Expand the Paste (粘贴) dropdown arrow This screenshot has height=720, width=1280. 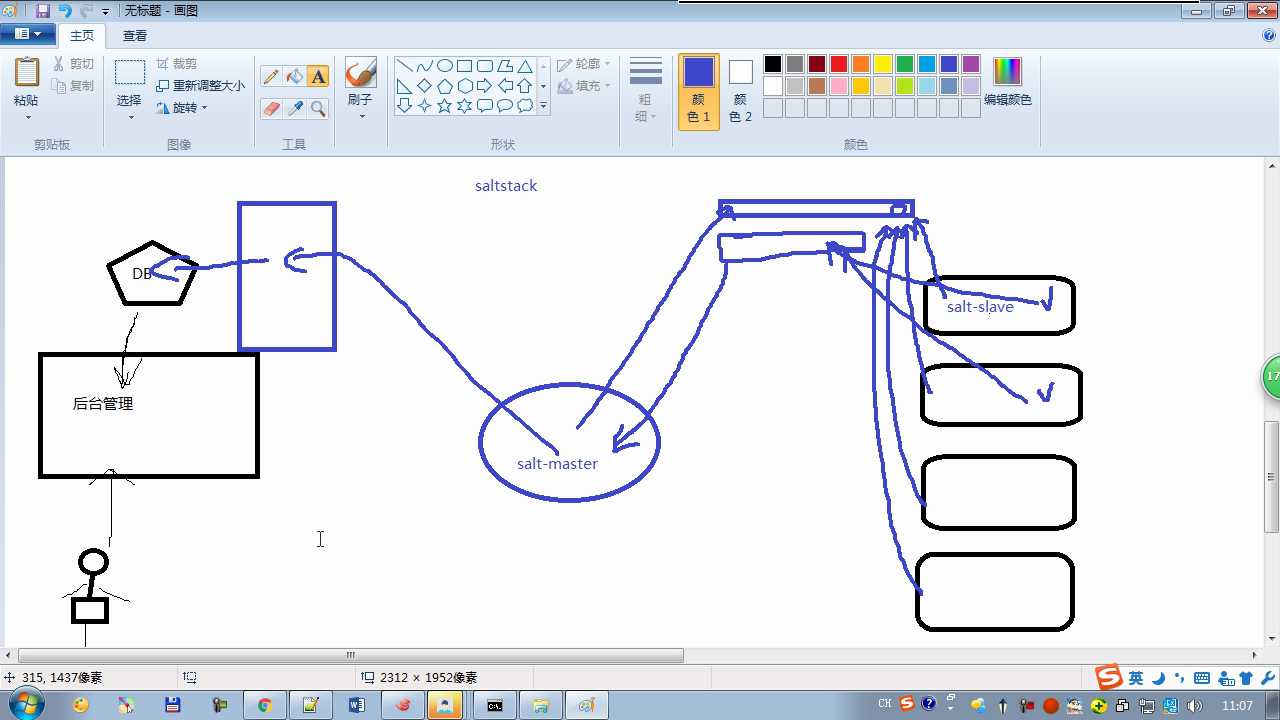(x=27, y=117)
